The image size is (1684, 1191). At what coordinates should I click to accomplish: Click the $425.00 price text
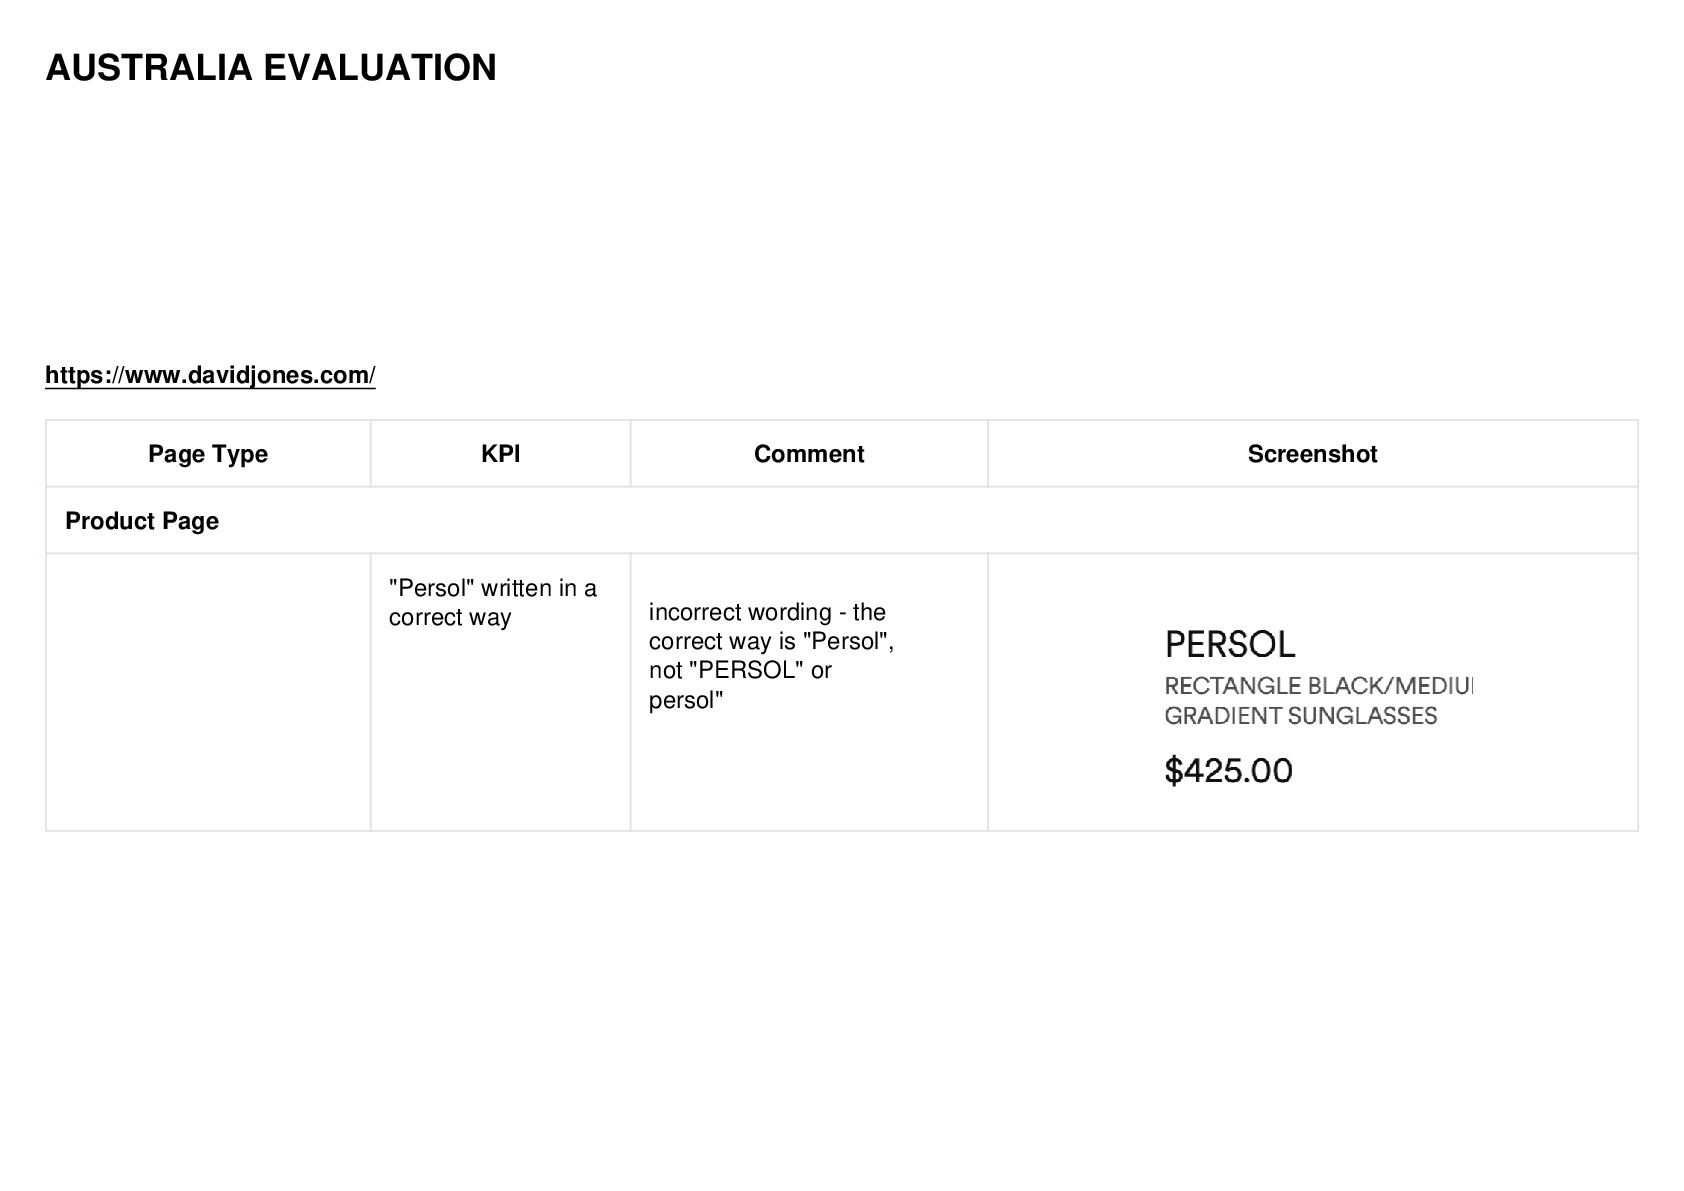pos(1229,770)
